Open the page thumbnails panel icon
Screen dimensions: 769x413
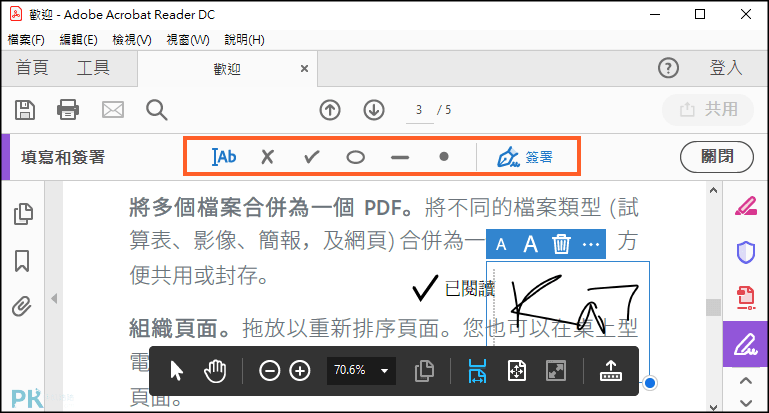click(23, 214)
